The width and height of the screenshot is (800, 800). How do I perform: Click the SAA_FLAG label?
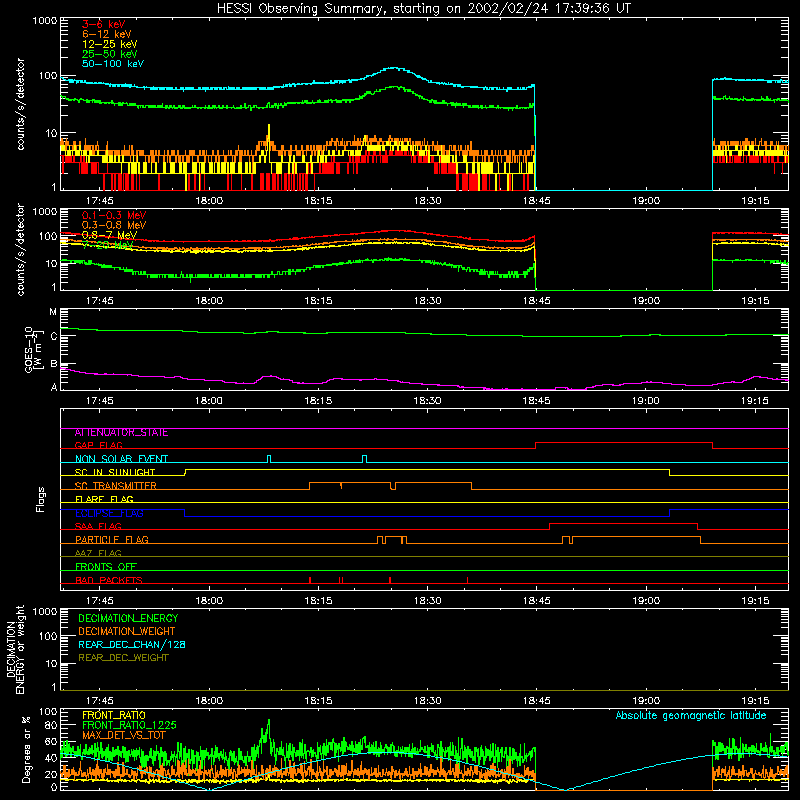click(x=98, y=526)
